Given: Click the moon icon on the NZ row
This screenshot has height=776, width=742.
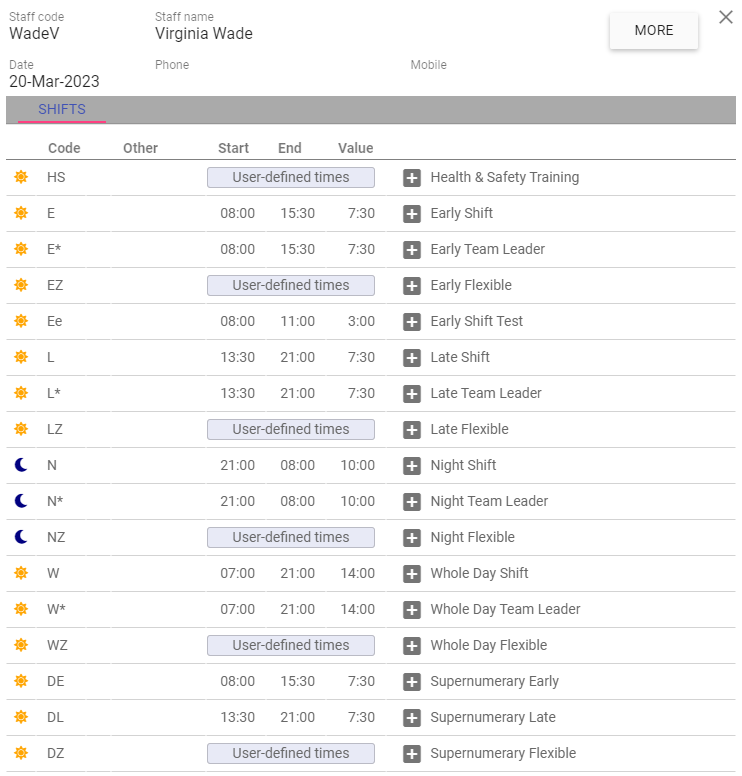Looking at the screenshot, I should (21, 537).
